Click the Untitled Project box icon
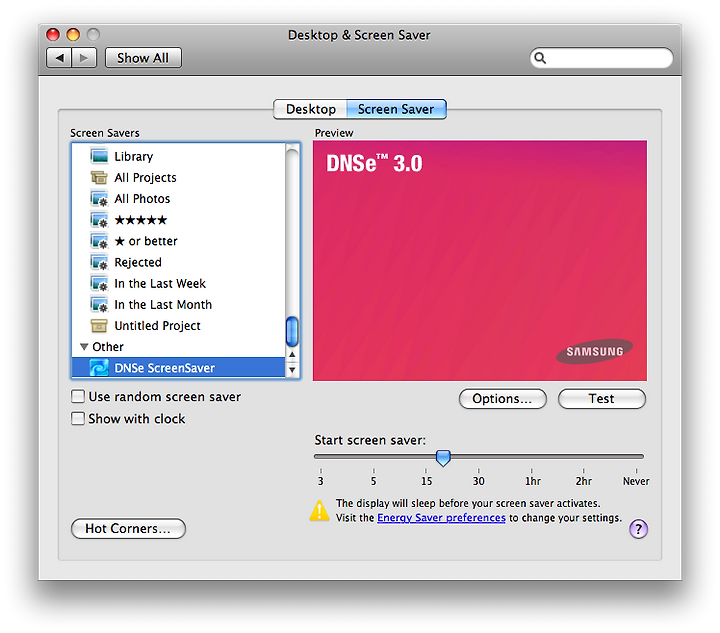The width and height of the screenshot is (720, 633). click(x=99, y=325)
